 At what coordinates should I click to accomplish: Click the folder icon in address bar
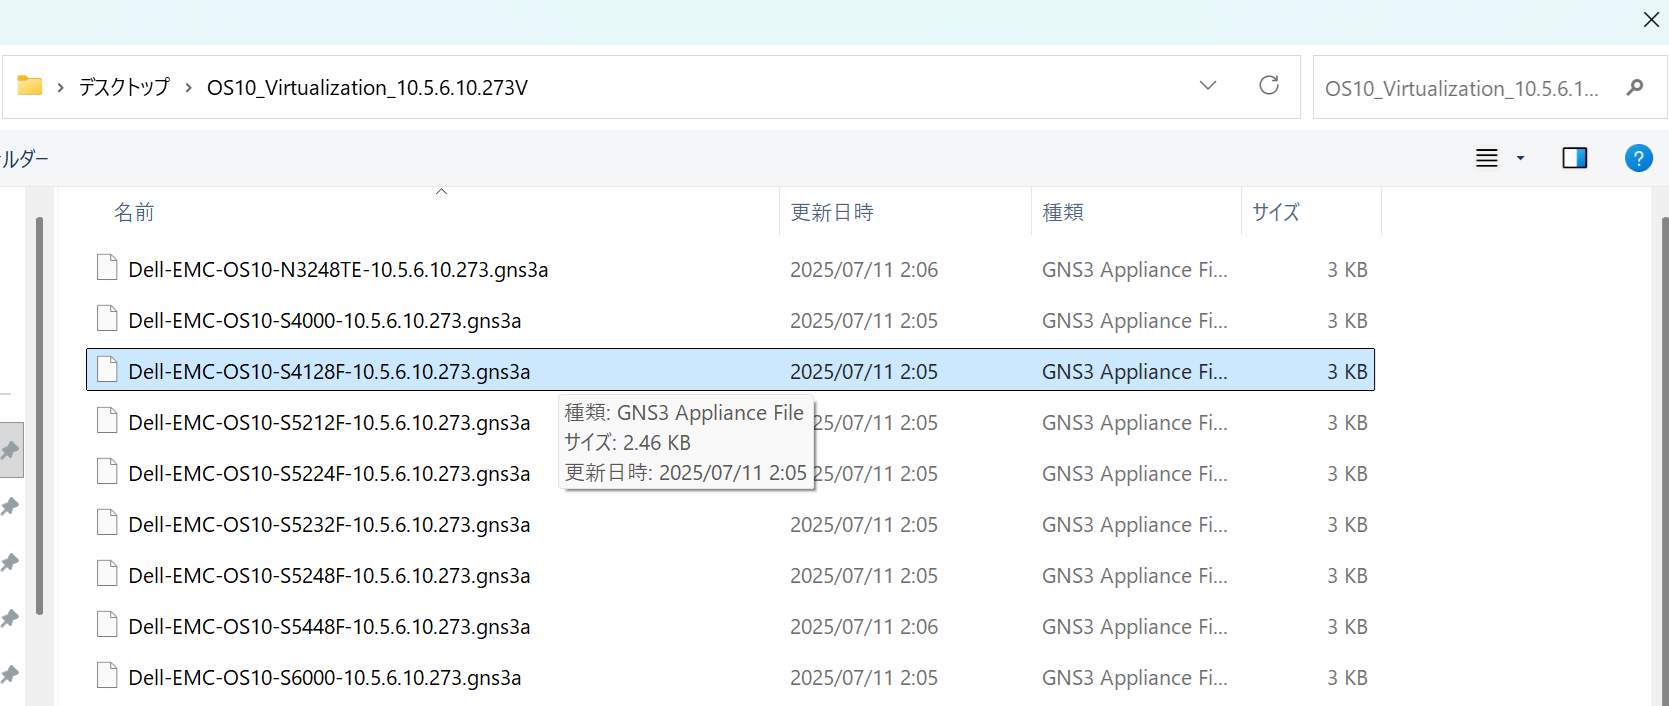click(x=30, y=86)
